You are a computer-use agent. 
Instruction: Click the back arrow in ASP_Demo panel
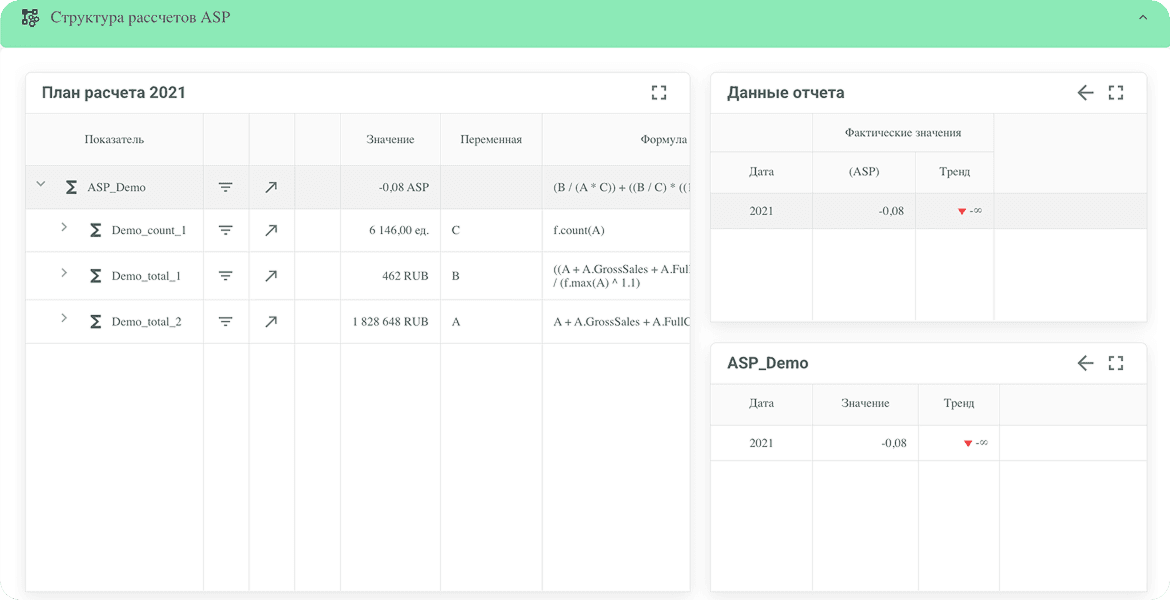click(1086, 363)
